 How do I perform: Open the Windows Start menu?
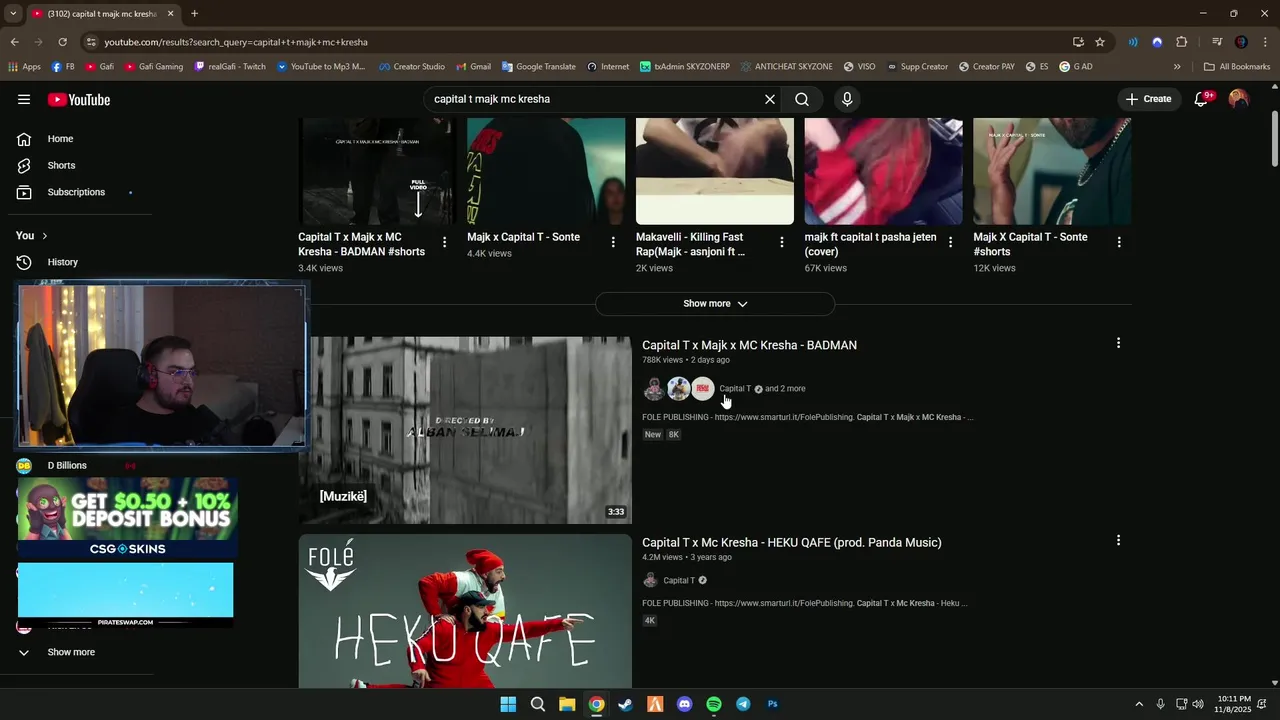[x=508, y=704]
